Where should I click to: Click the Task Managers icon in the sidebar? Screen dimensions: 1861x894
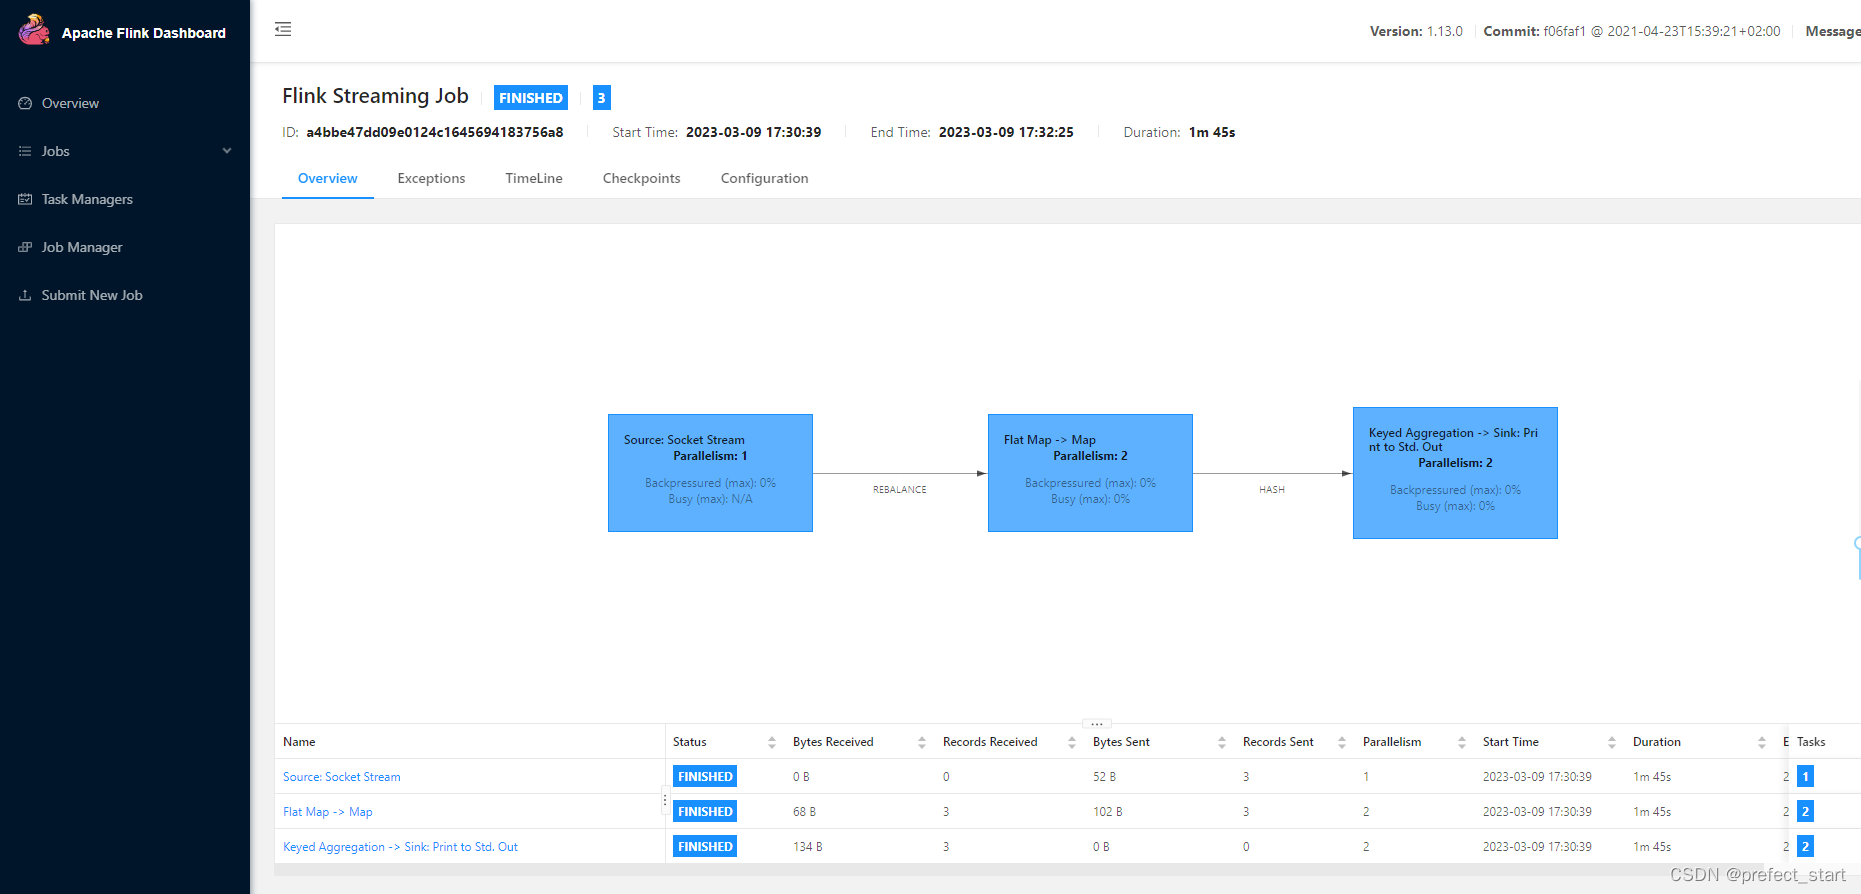(25, 199)
